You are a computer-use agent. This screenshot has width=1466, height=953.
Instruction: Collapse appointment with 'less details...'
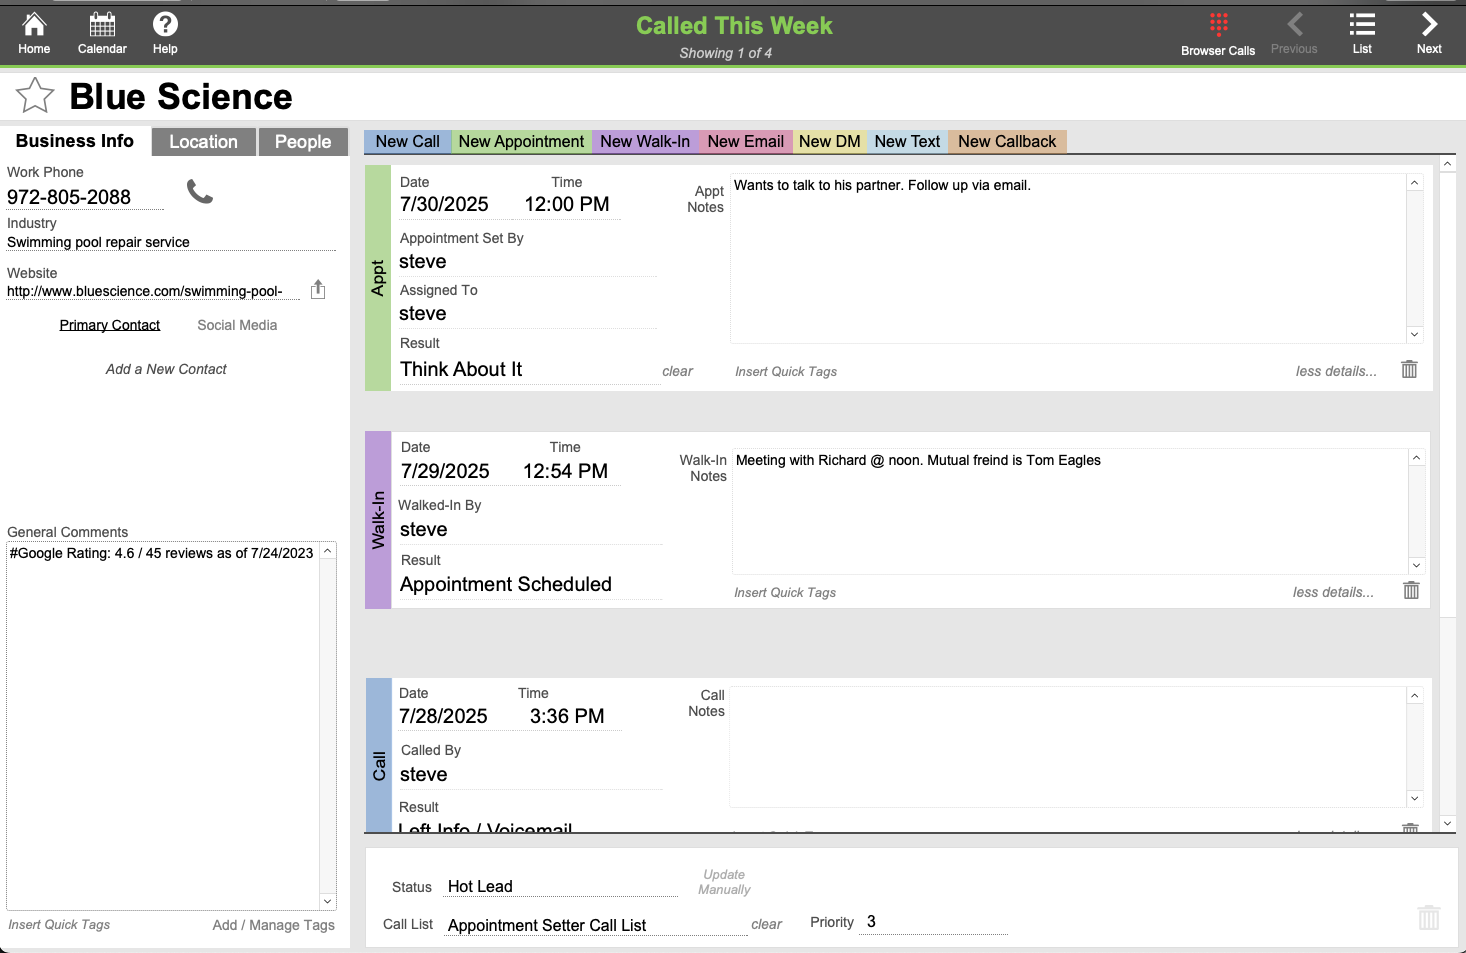pyautogui.click(x=1336, y=371)
